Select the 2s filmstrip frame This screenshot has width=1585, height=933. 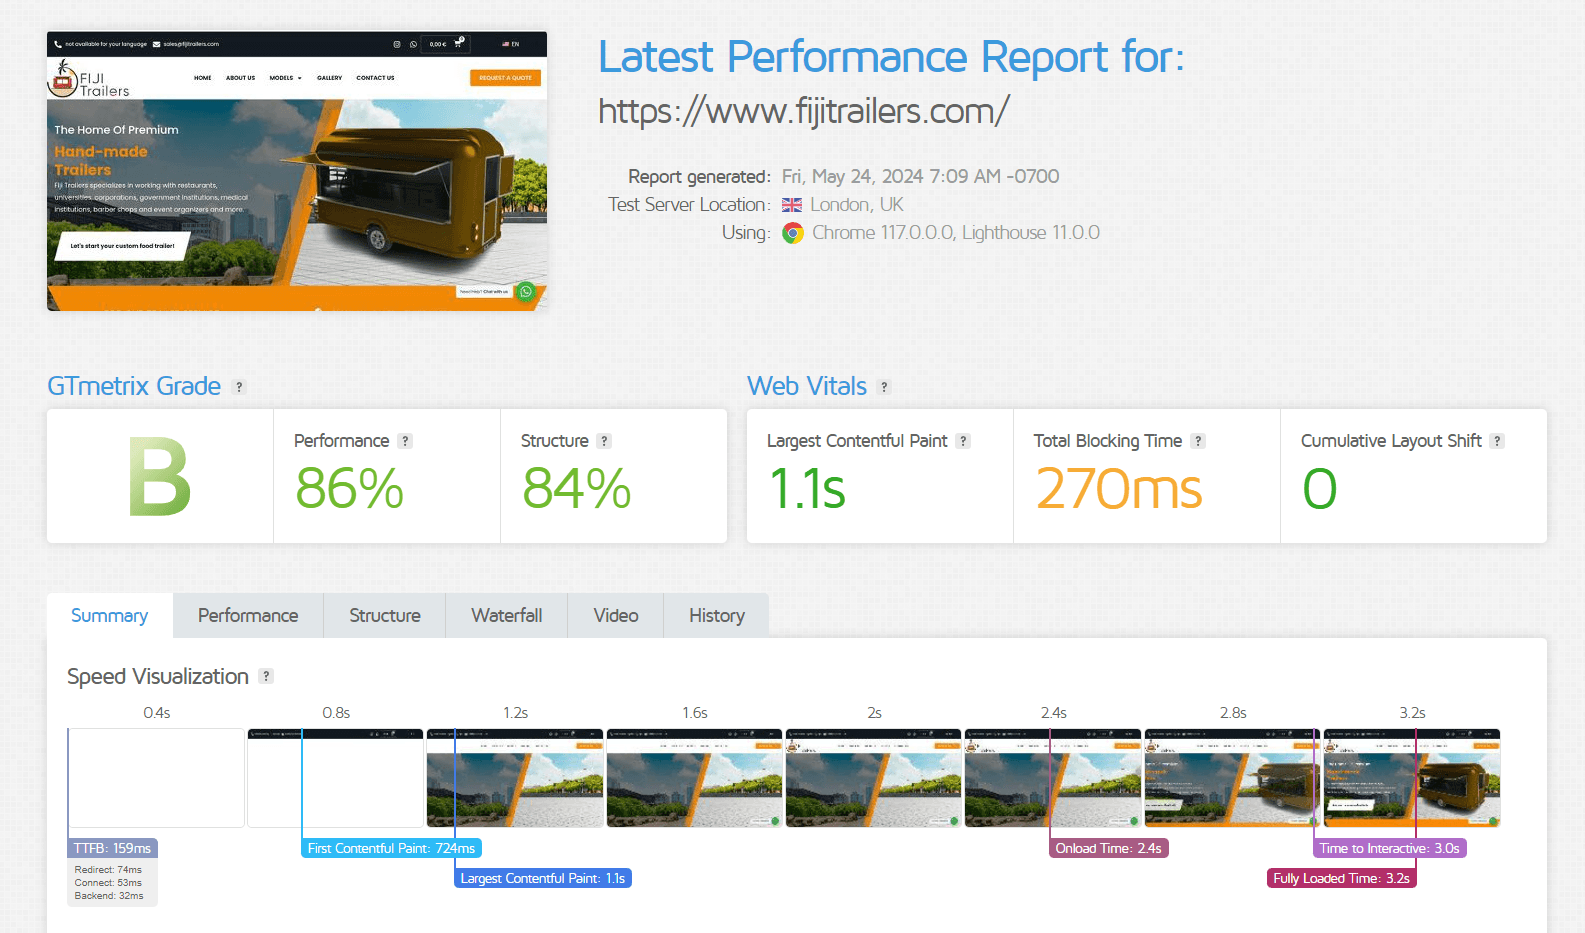click(x=874, y=778)
